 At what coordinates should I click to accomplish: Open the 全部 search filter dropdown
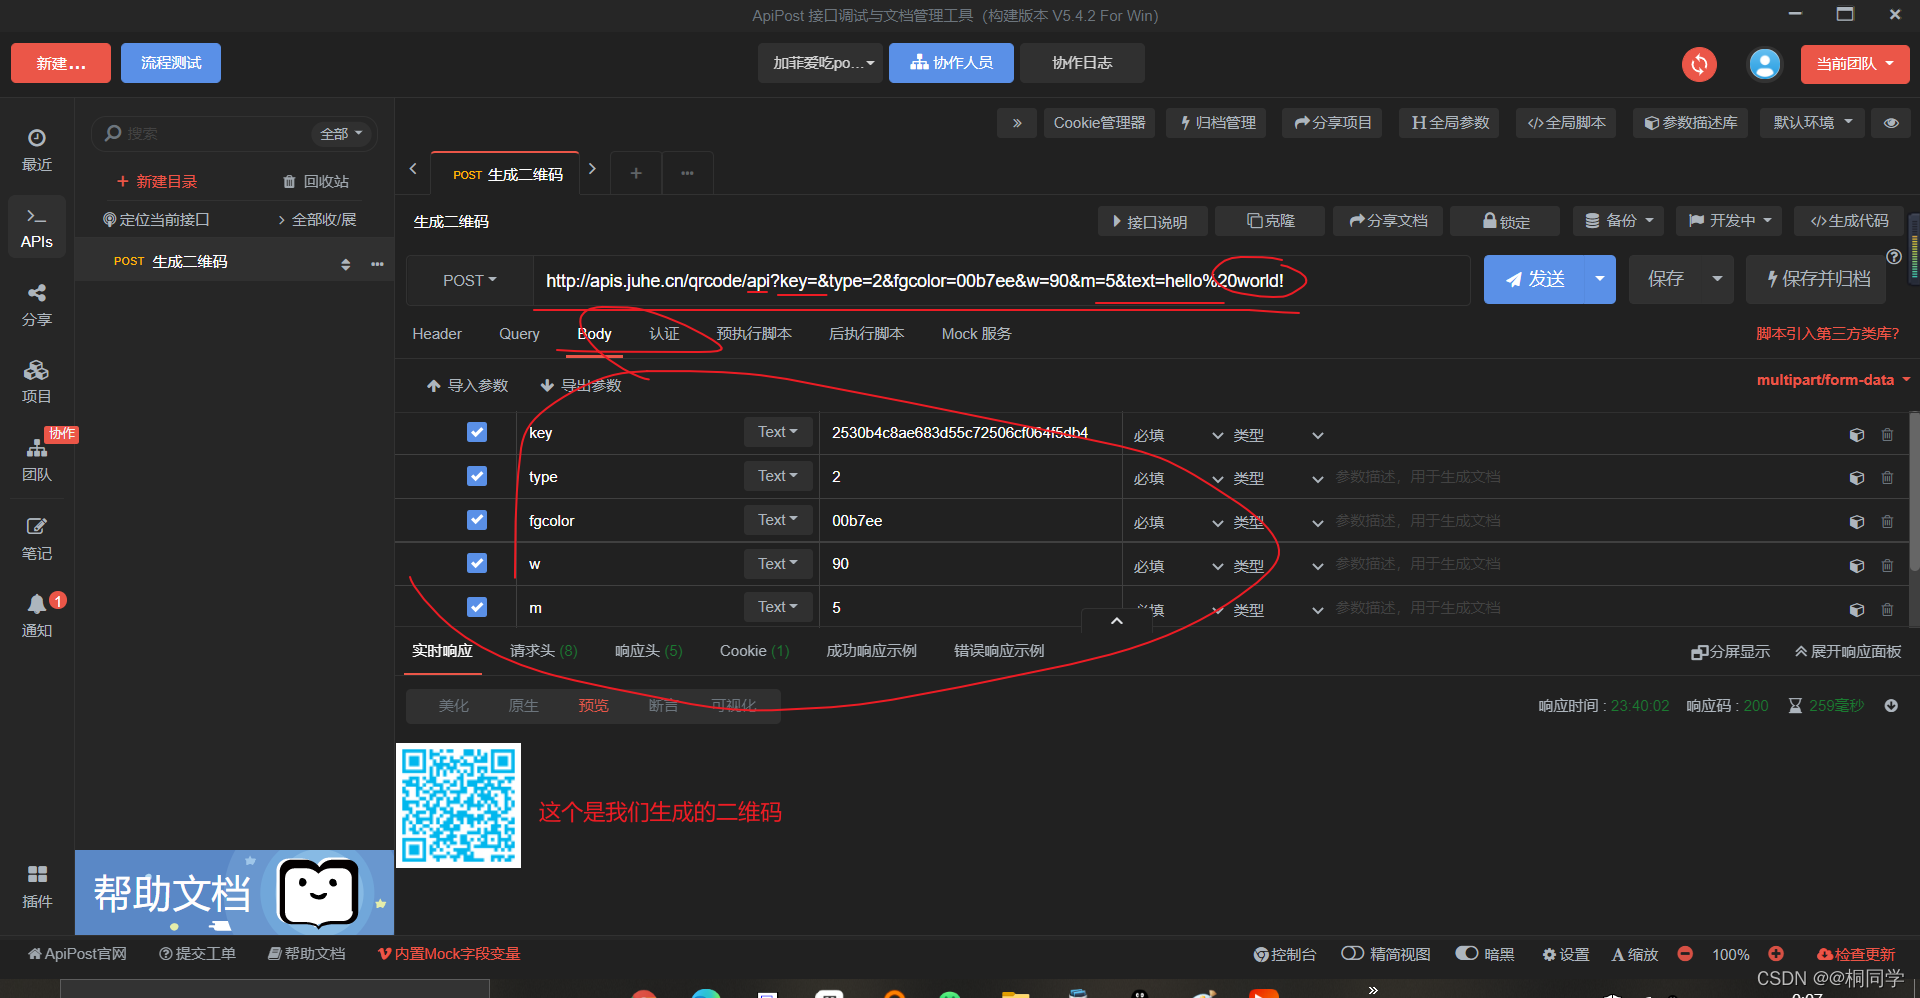coord(341,133)
